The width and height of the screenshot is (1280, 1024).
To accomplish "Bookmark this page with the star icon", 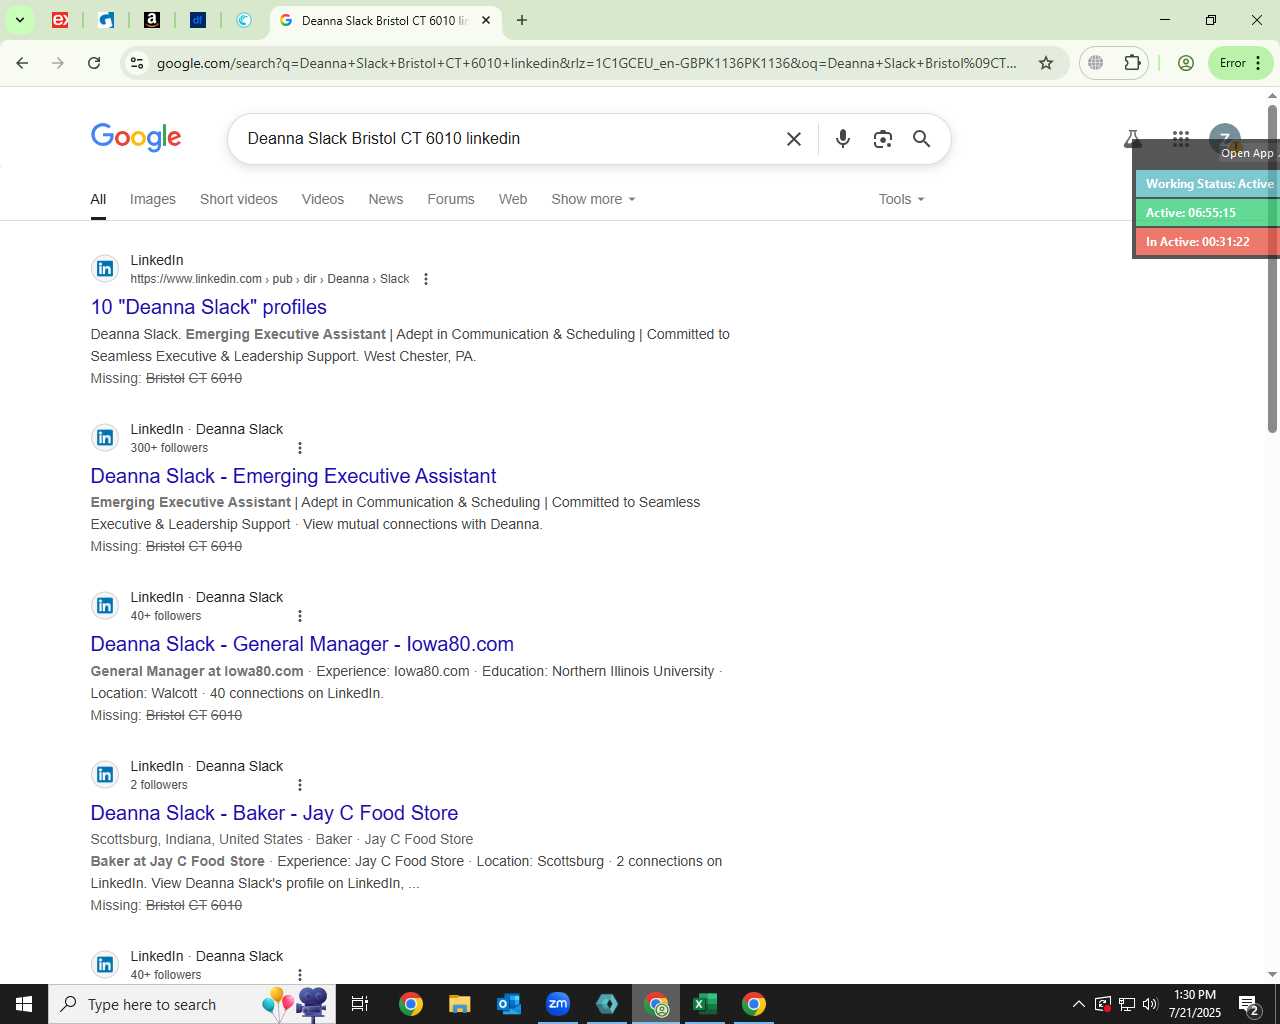I will point(1046,63).
